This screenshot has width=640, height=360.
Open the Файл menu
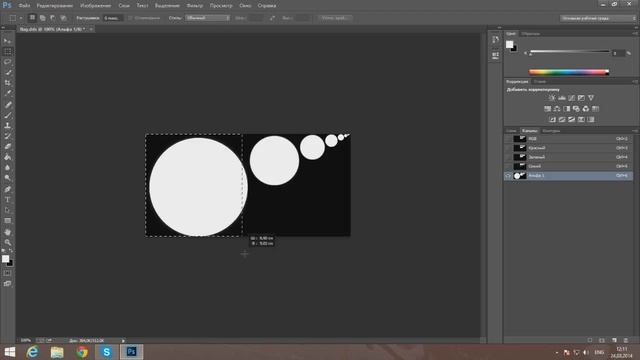[24, 6]
